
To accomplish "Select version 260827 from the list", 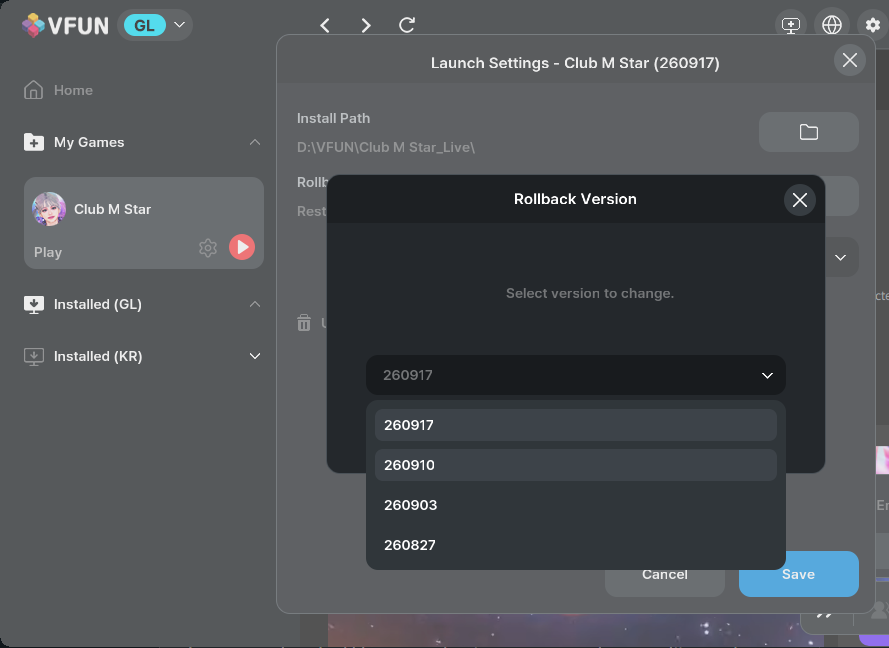I will point(575,545).
